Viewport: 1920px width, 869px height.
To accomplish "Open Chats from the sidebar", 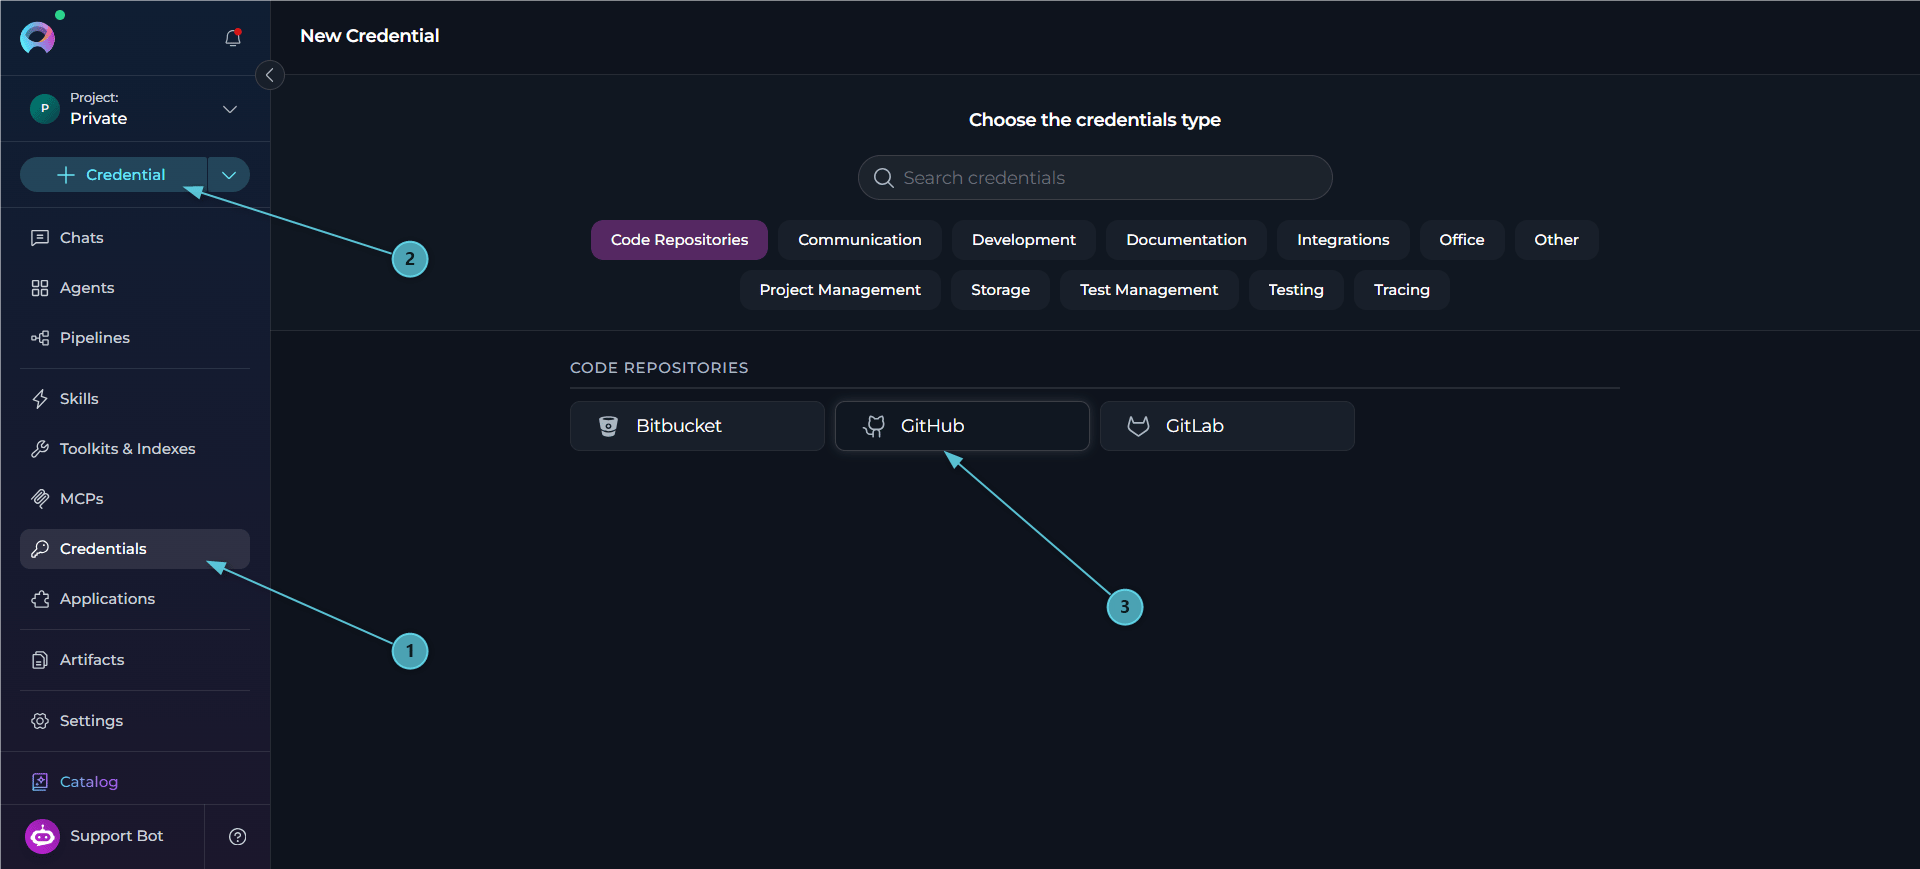I will (x=135, y=238).
